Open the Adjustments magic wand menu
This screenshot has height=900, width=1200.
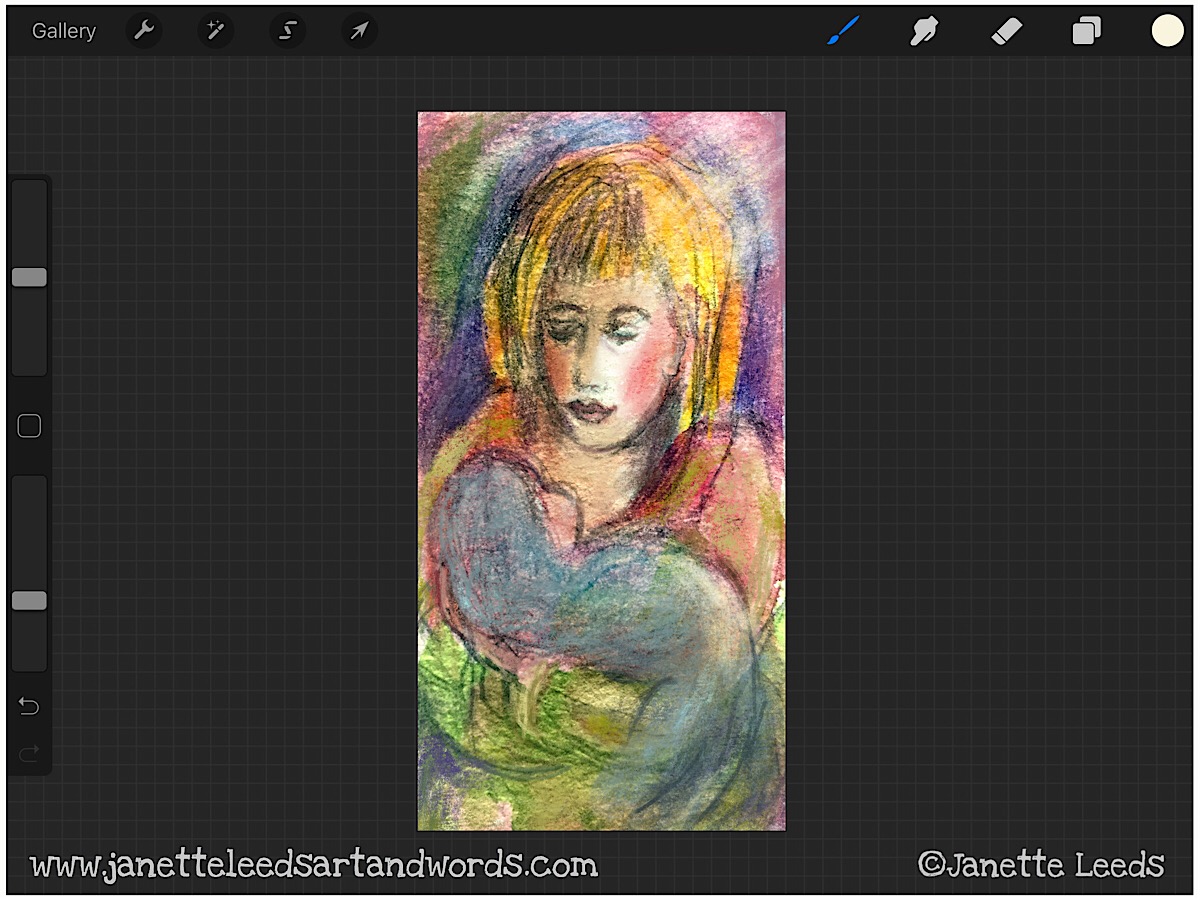coord(215,31)
